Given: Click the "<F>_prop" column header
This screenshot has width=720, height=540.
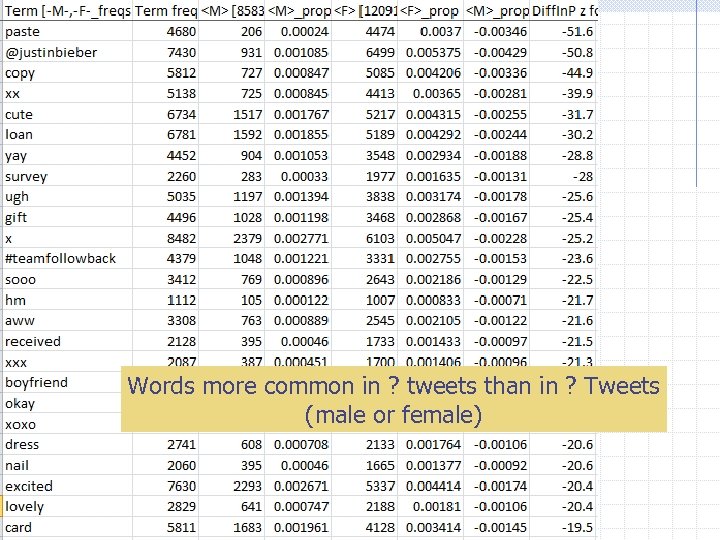Looking at the screenshot, I should (430, 10).
